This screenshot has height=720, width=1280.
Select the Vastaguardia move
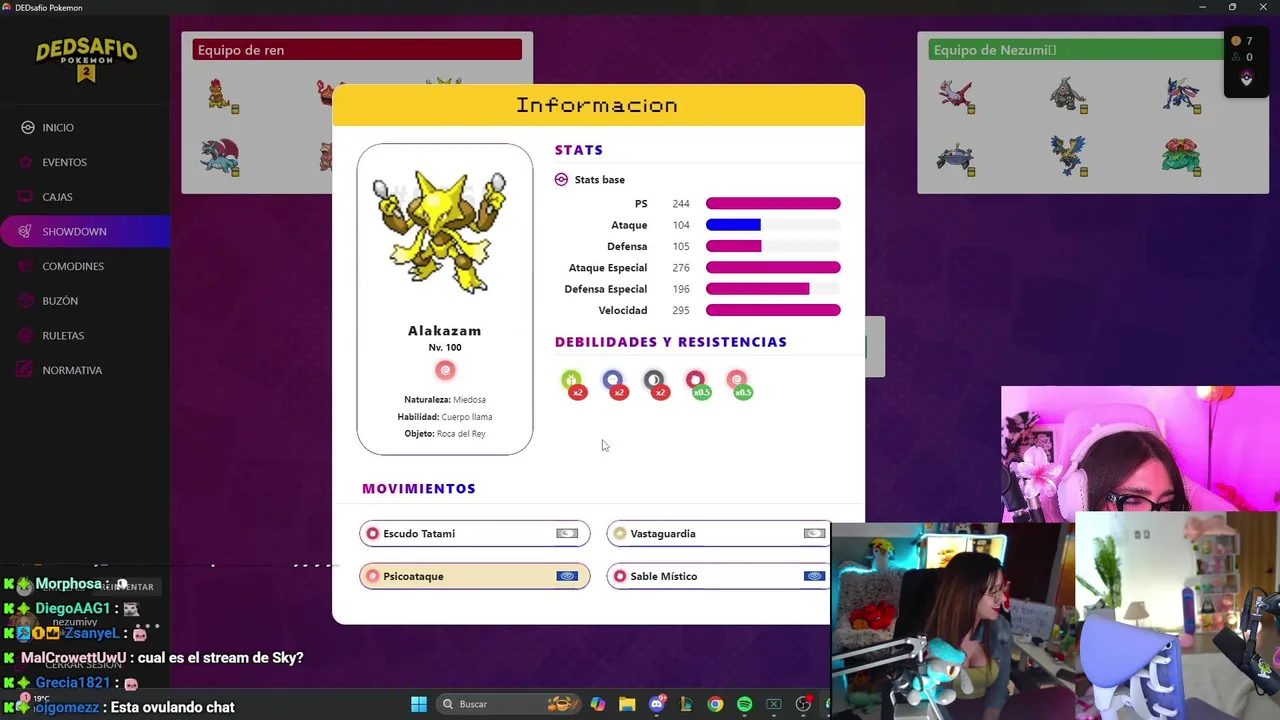coord(718,533)
